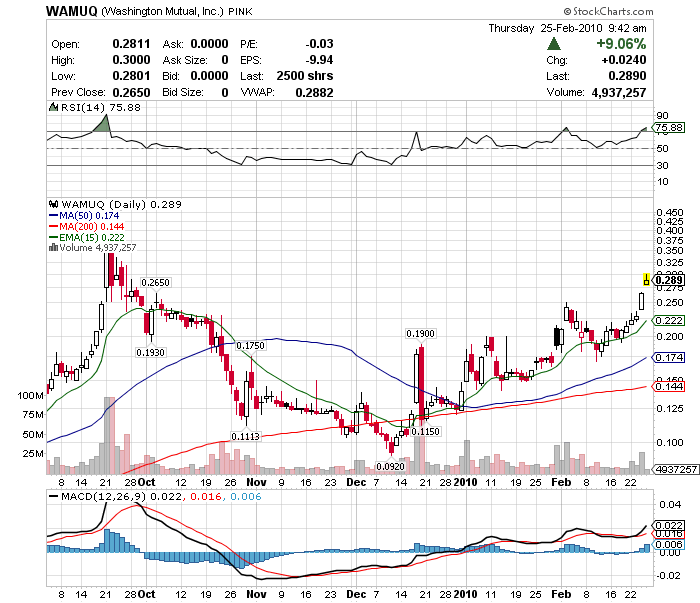Click the blue 0.006 value in MACD label
700x603 pixels.
246,496
